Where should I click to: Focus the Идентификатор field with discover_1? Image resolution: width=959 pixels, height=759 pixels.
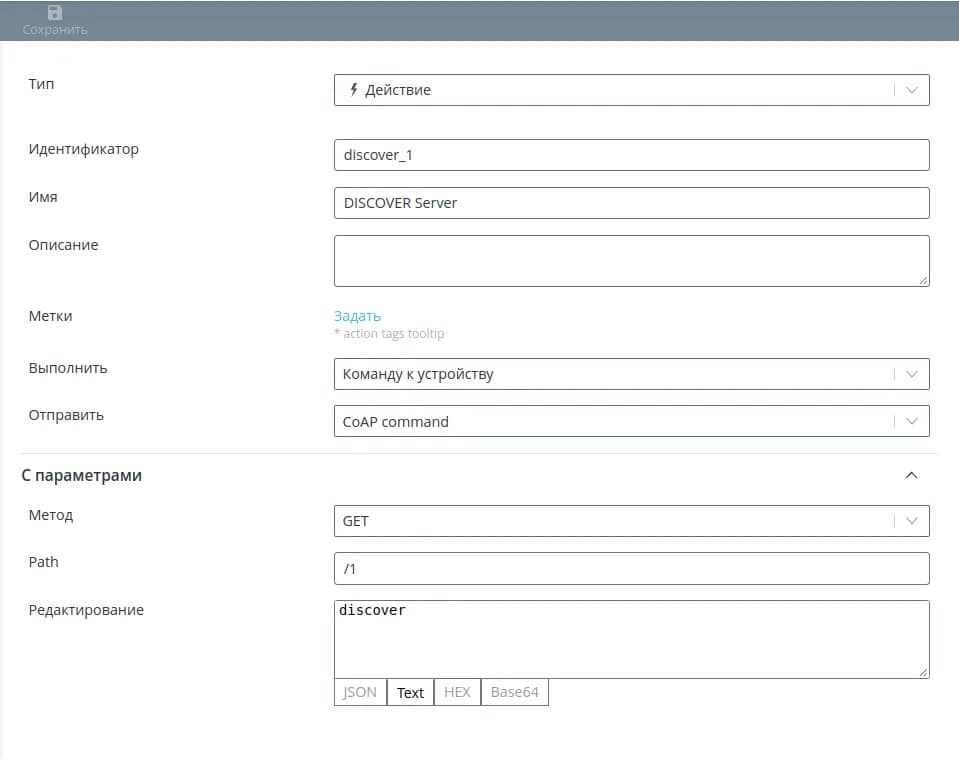tap(631, 155)
